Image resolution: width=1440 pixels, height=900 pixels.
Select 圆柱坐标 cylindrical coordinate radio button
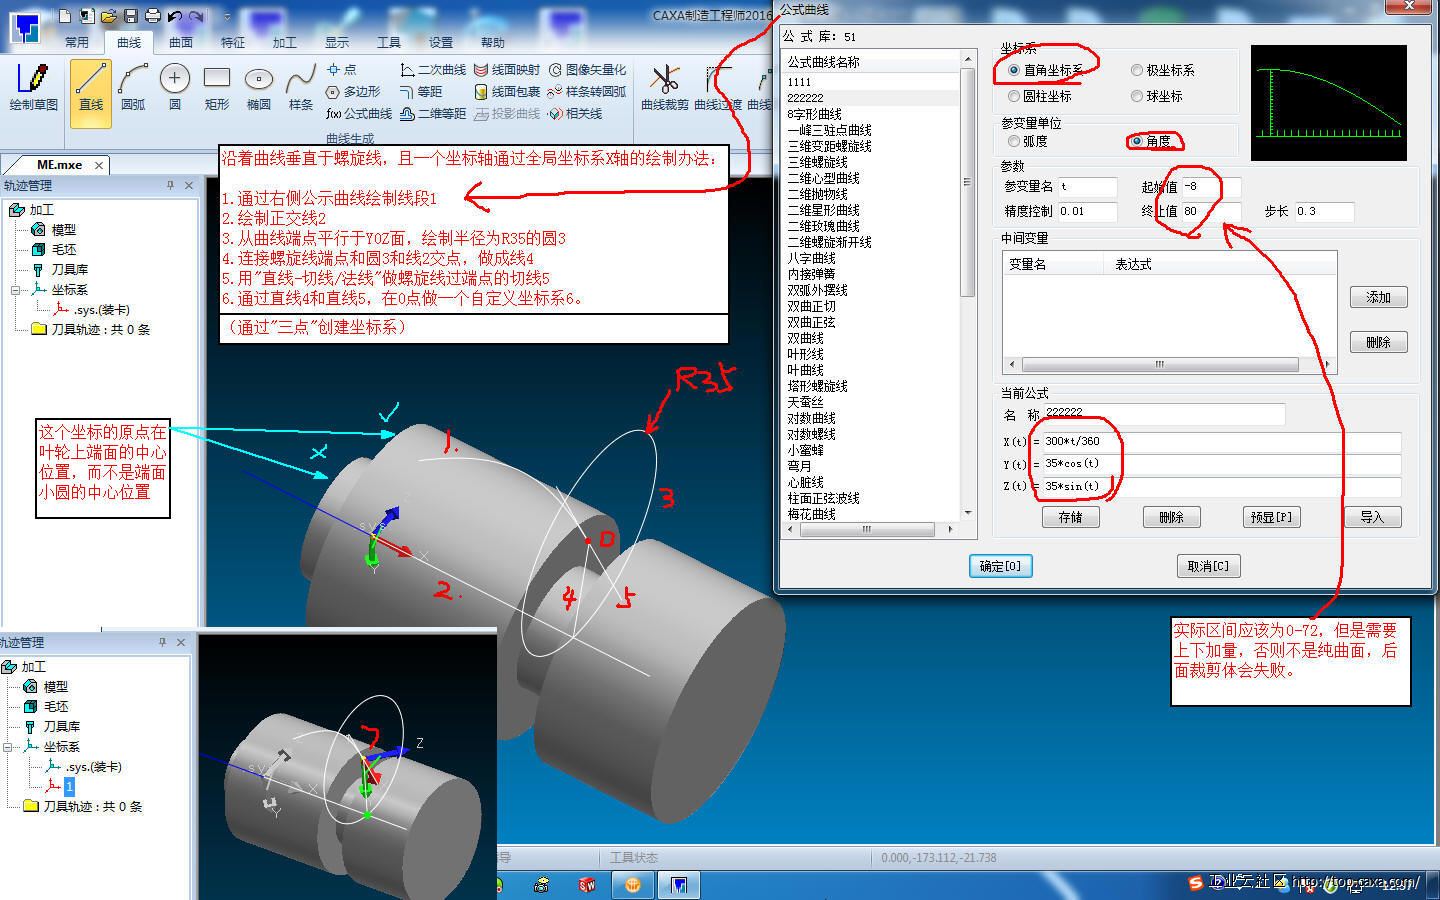pyautogui.click(x=1014, y=96)
